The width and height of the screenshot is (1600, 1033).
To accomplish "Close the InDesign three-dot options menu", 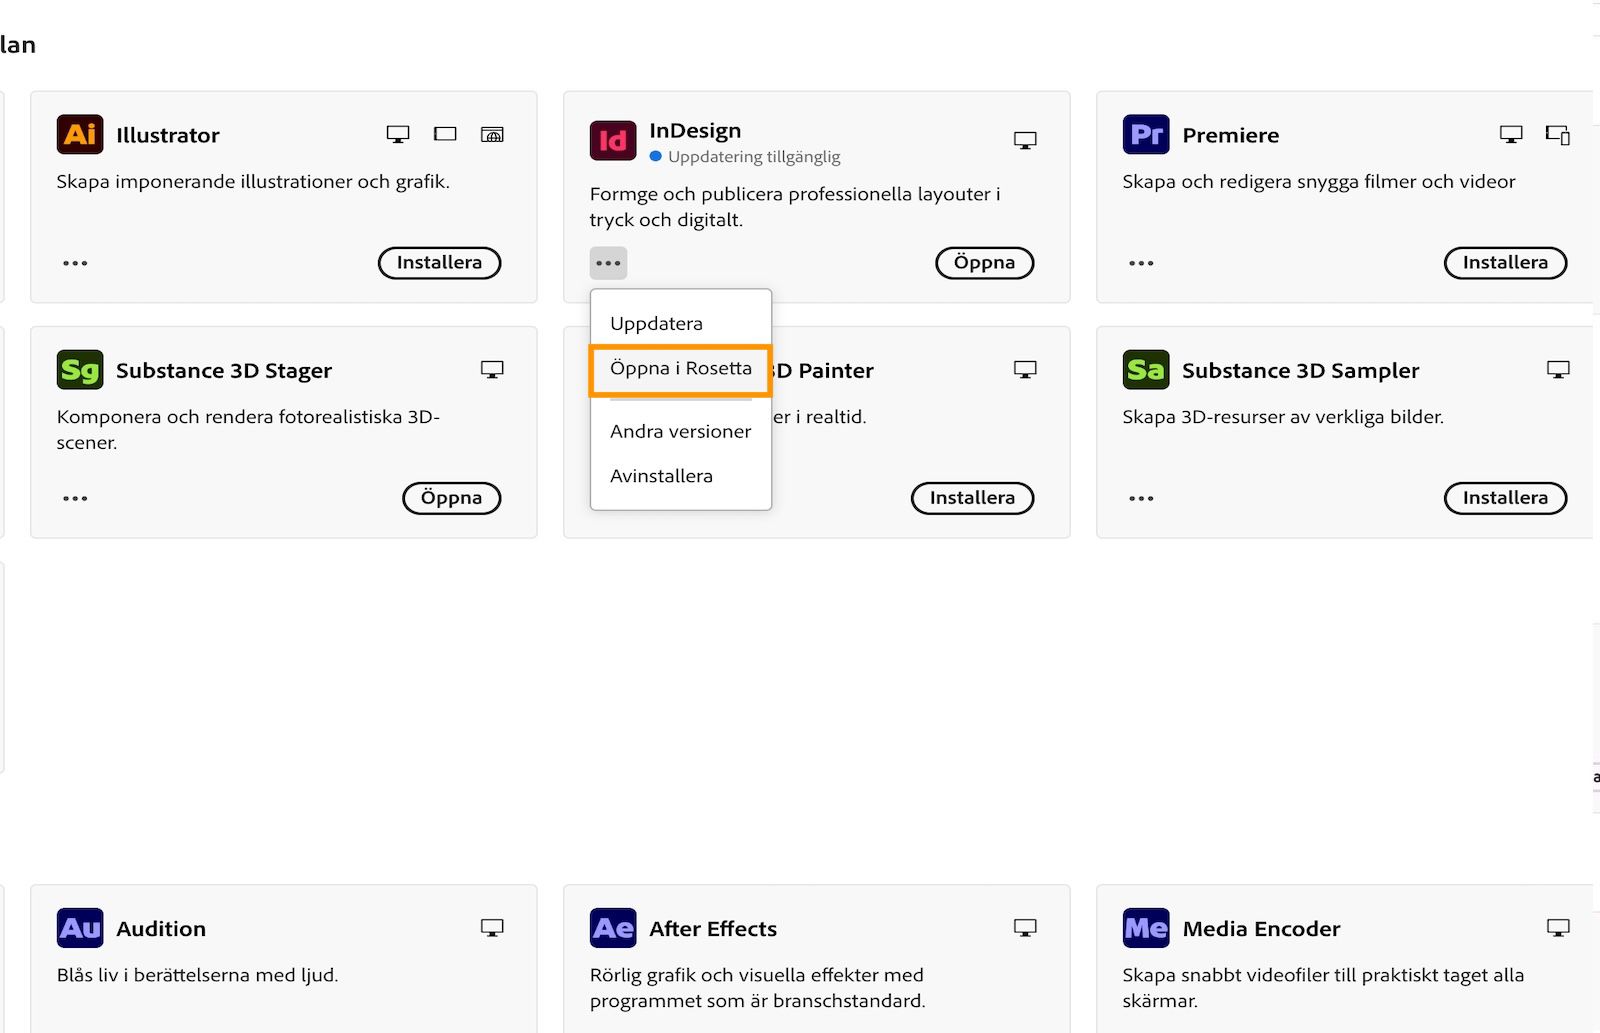I will click(x=608, y=263).
